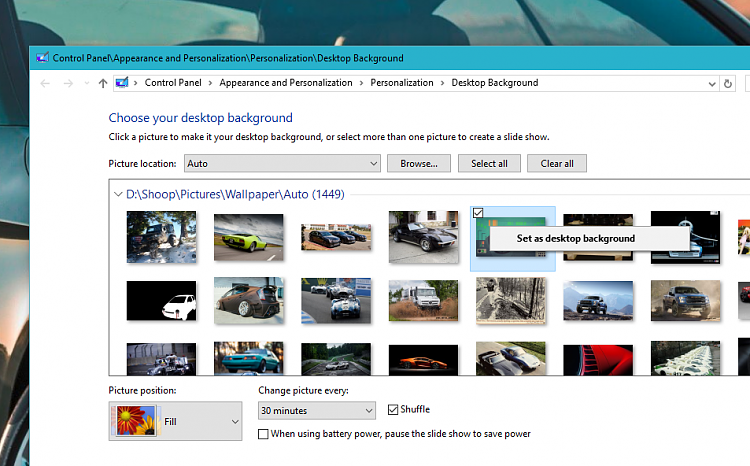Image resolution: width=750 pixels, height=466 pixels.
Task: Open the Picture position Fill dropdown
Action: pos(176,421)
